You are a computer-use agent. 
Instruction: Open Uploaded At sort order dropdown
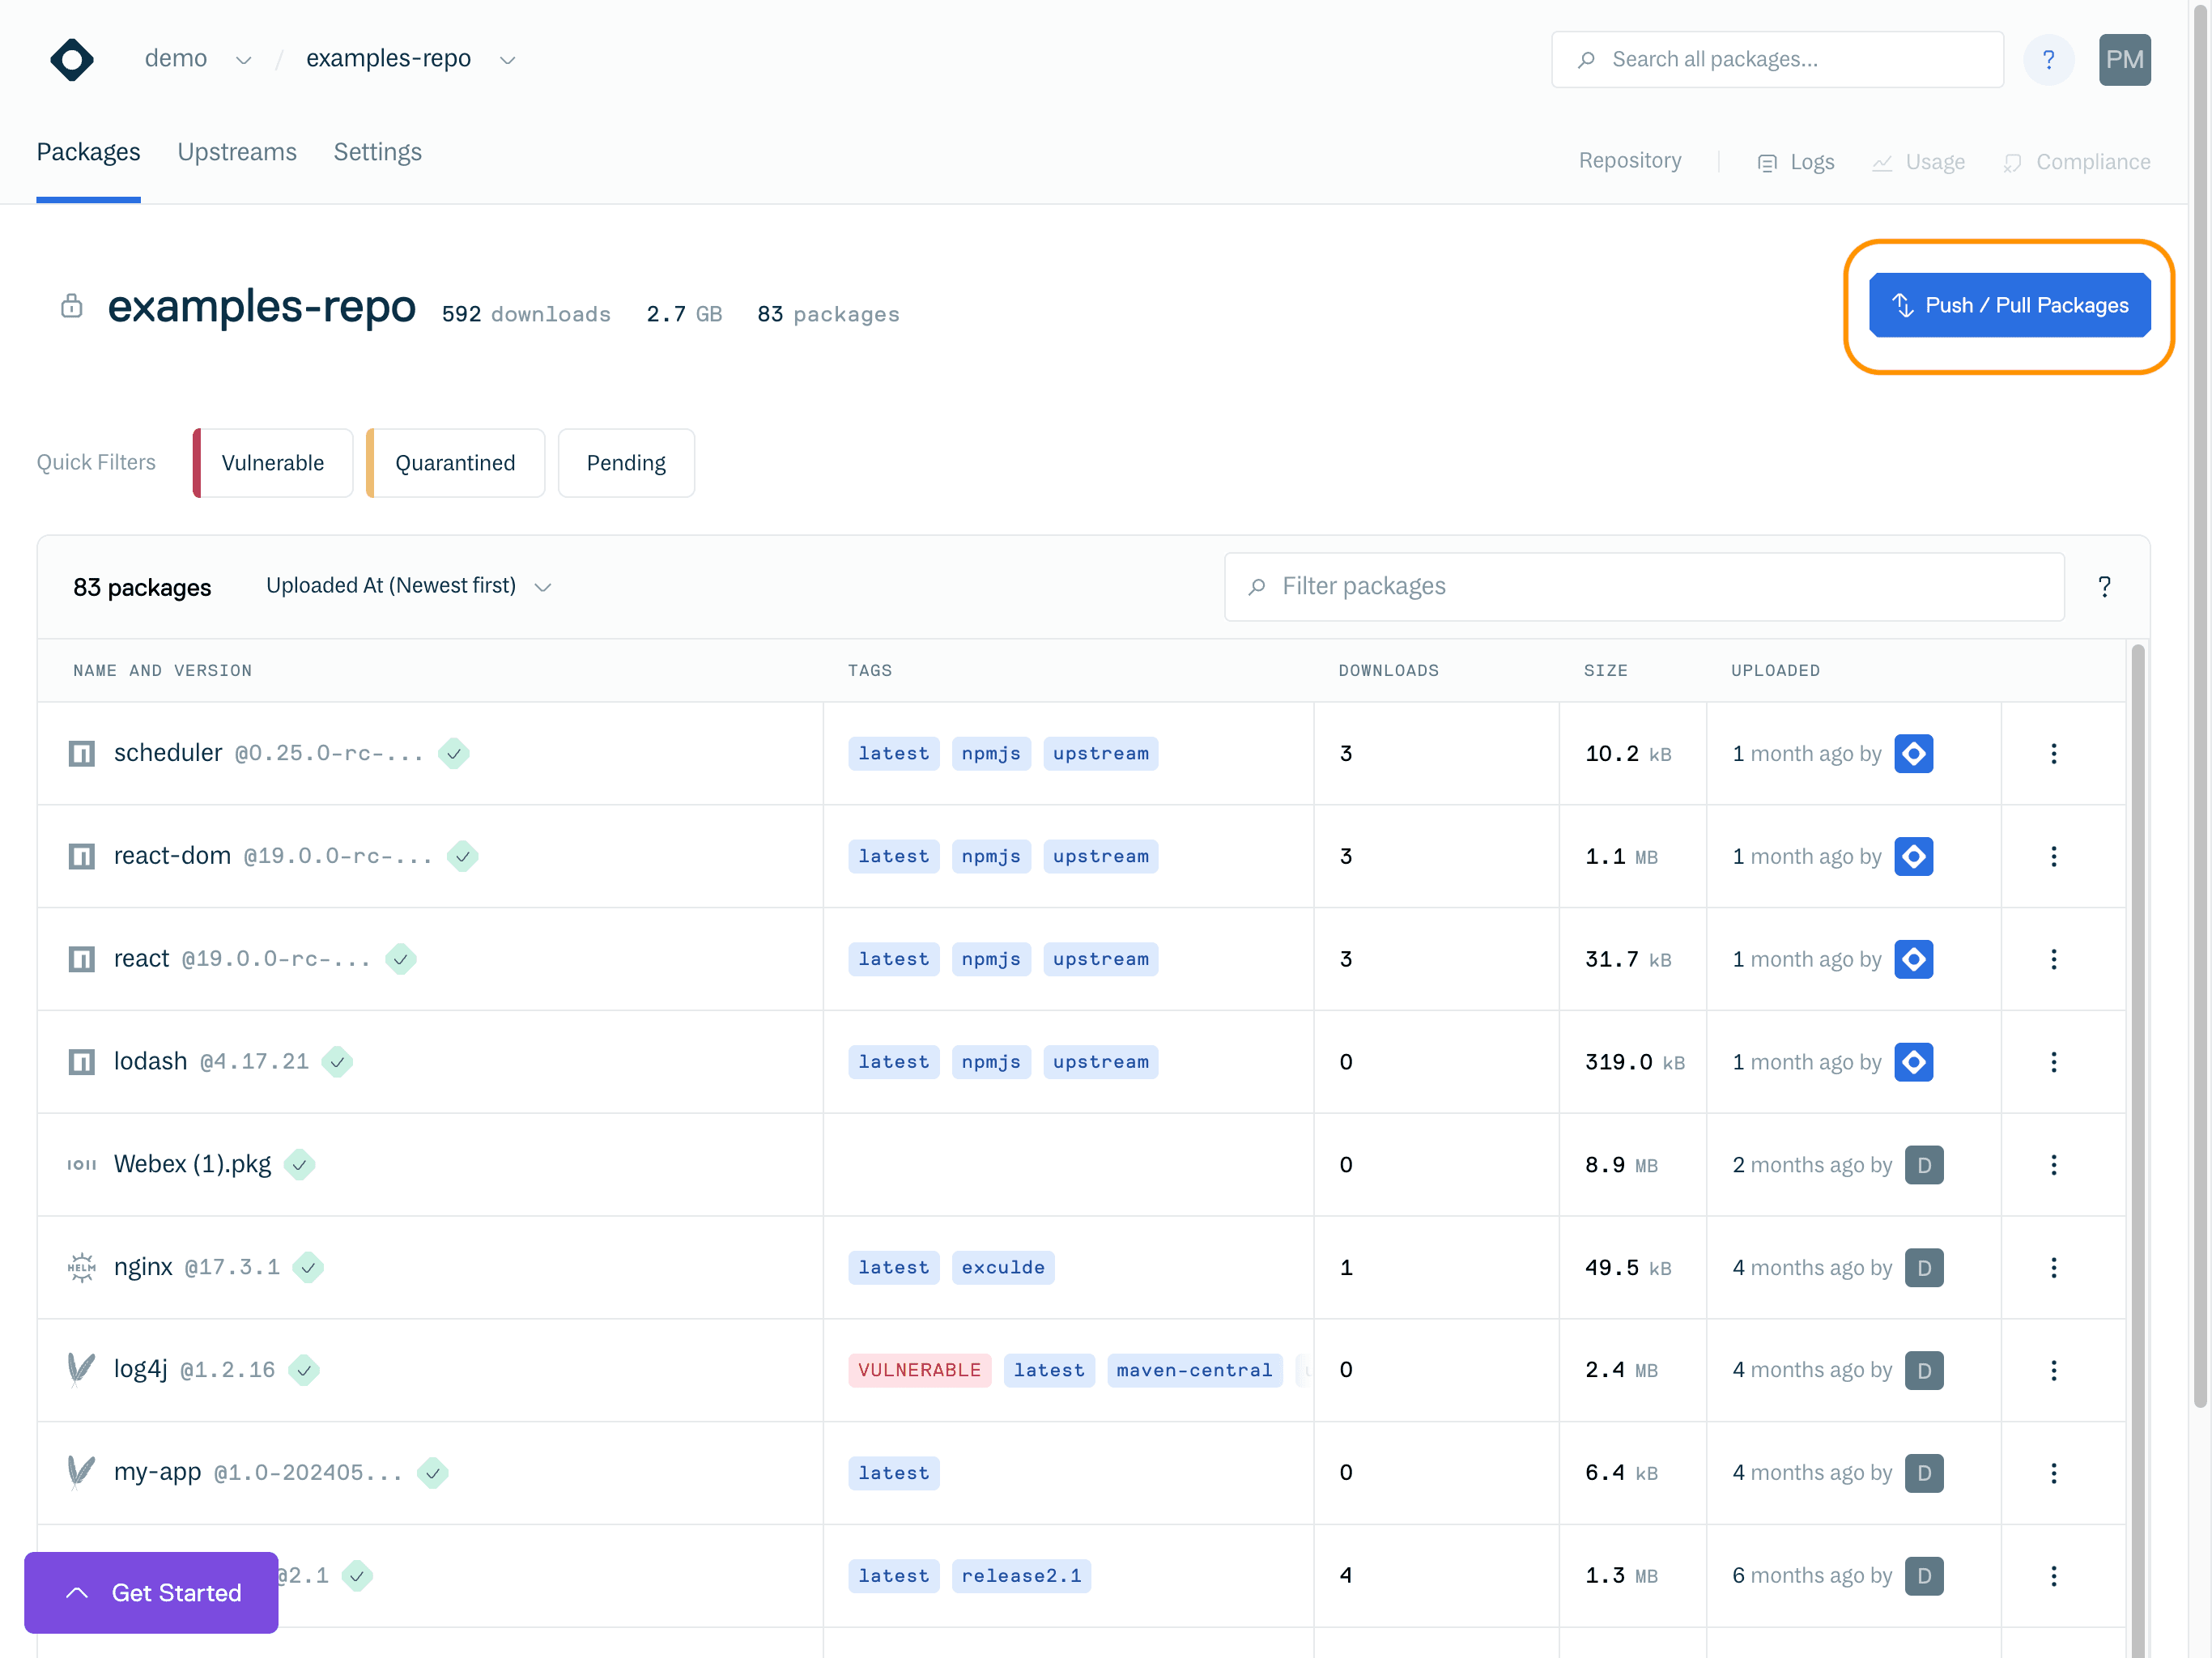click(x=409, y=586)
